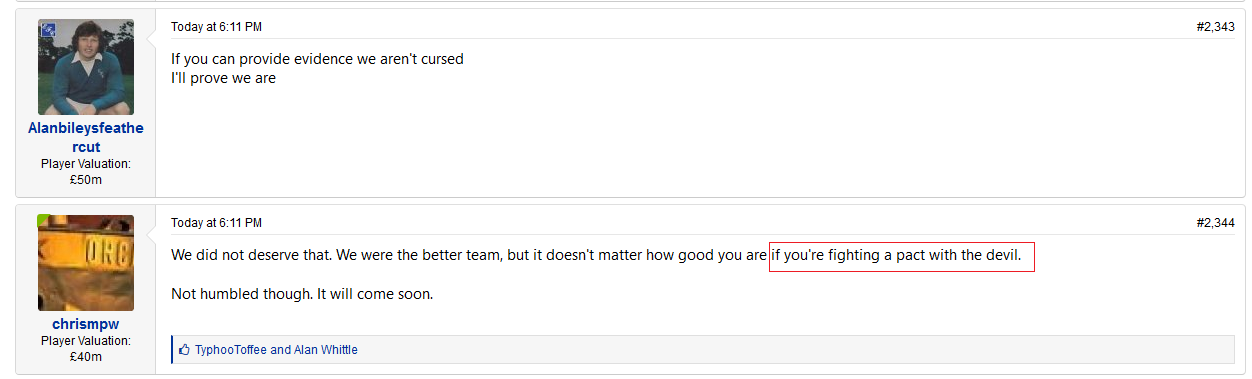The image size is (1252, 379).
Task: Click the "I'll prove we are" line
Action: pyautogui.click(x=223, y=78)
